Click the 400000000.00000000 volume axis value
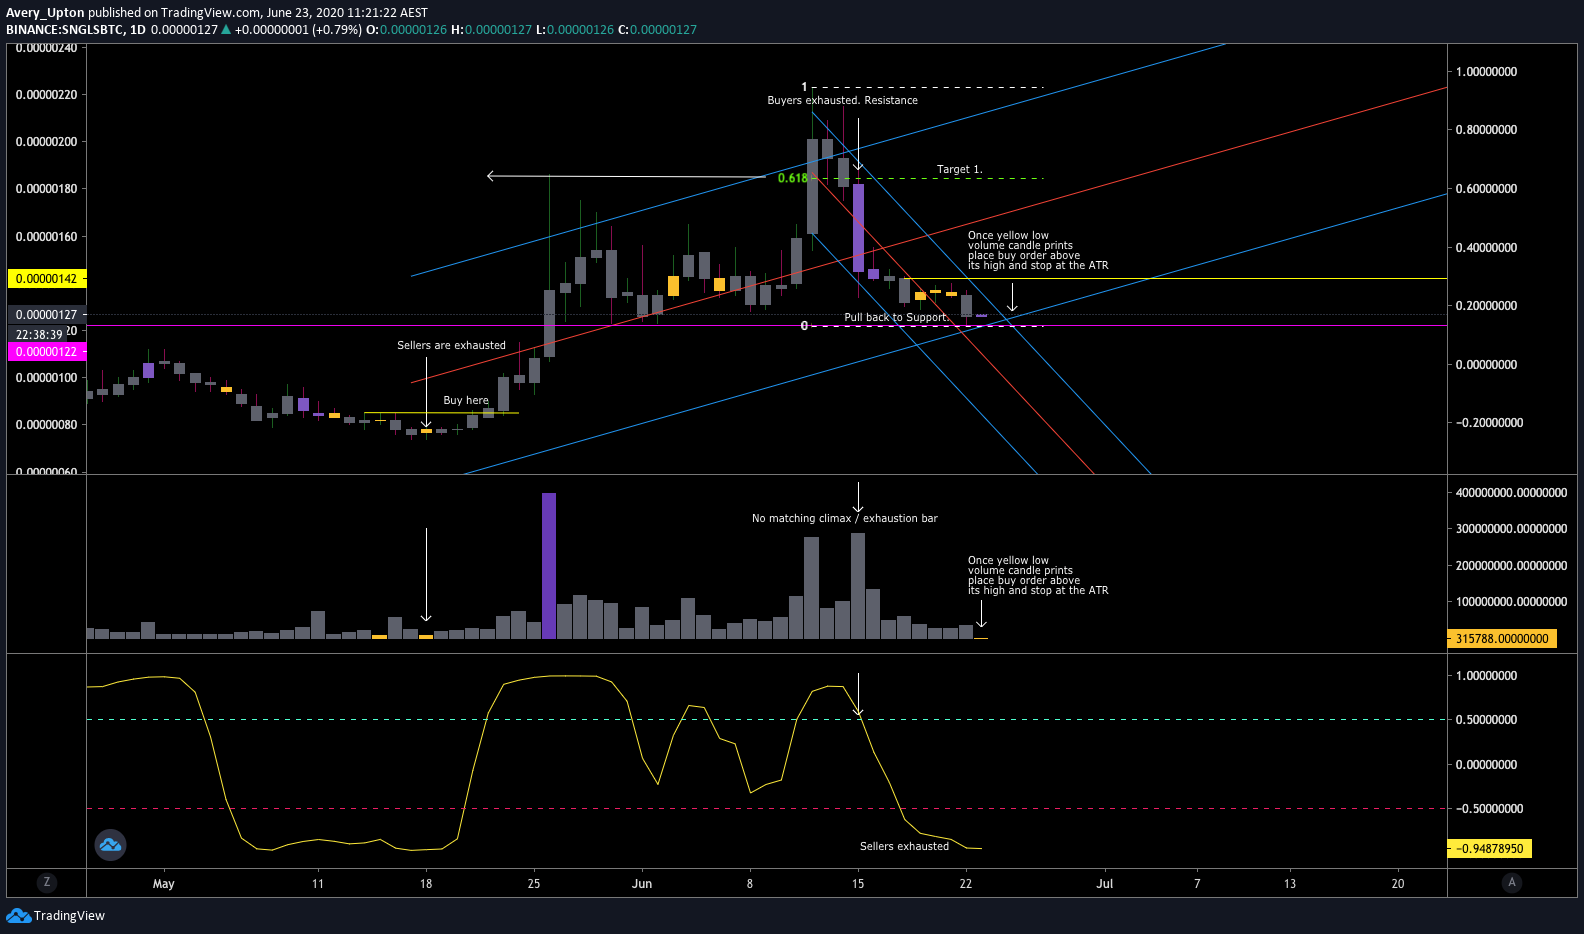The image size is (1584, 934). point(1512,493)
